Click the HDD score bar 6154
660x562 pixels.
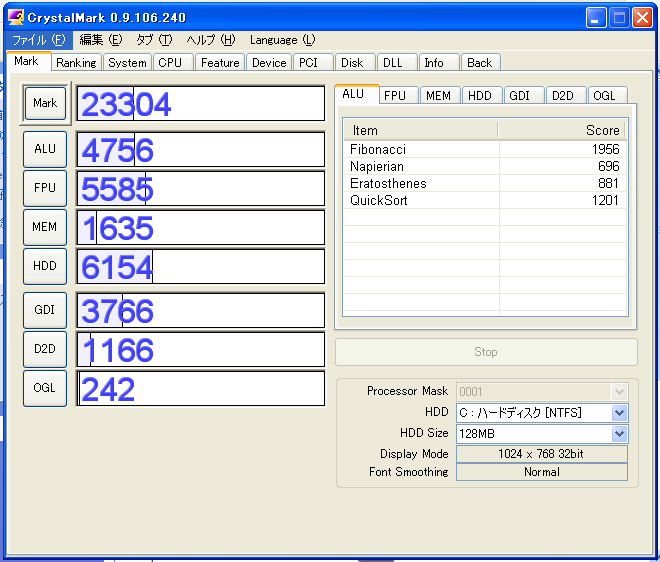pos(201,266)
